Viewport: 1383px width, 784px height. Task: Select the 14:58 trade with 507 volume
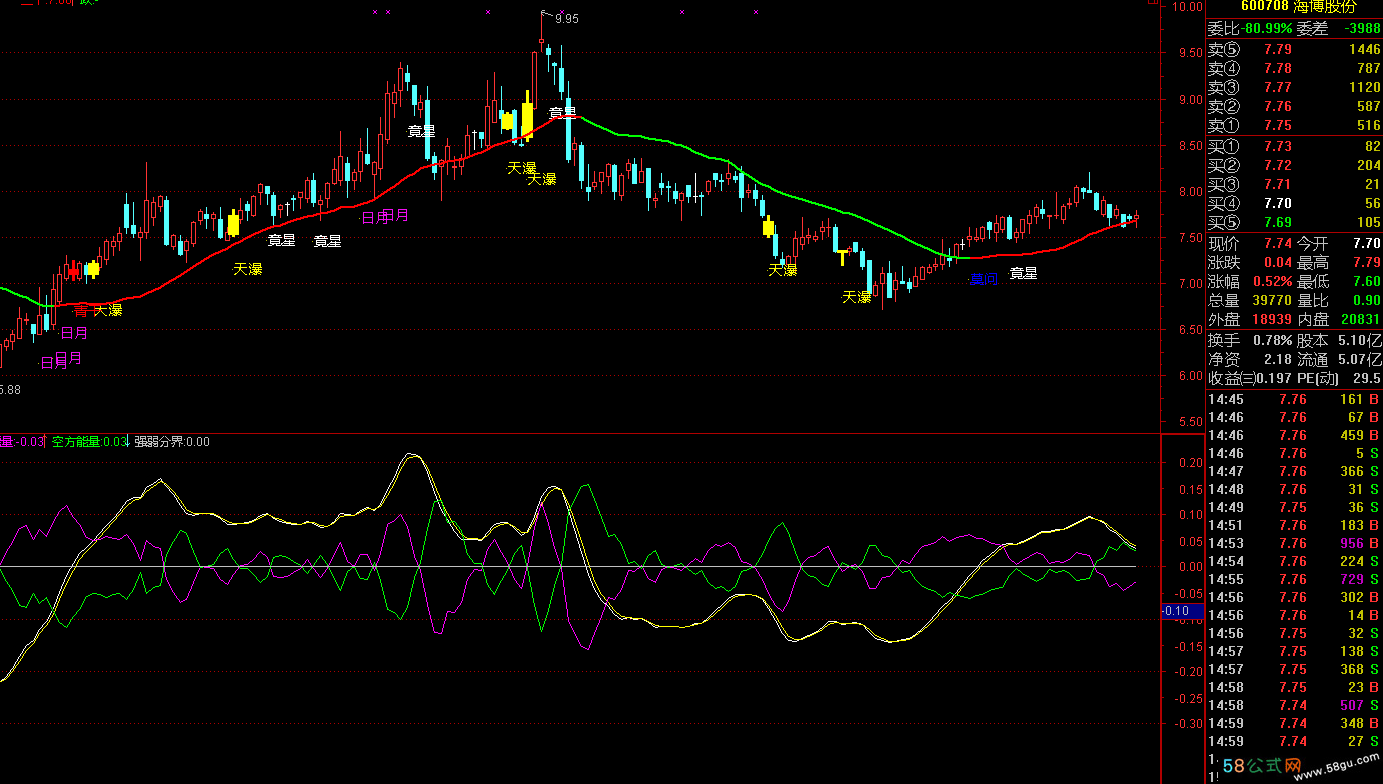pos(1294,705)
